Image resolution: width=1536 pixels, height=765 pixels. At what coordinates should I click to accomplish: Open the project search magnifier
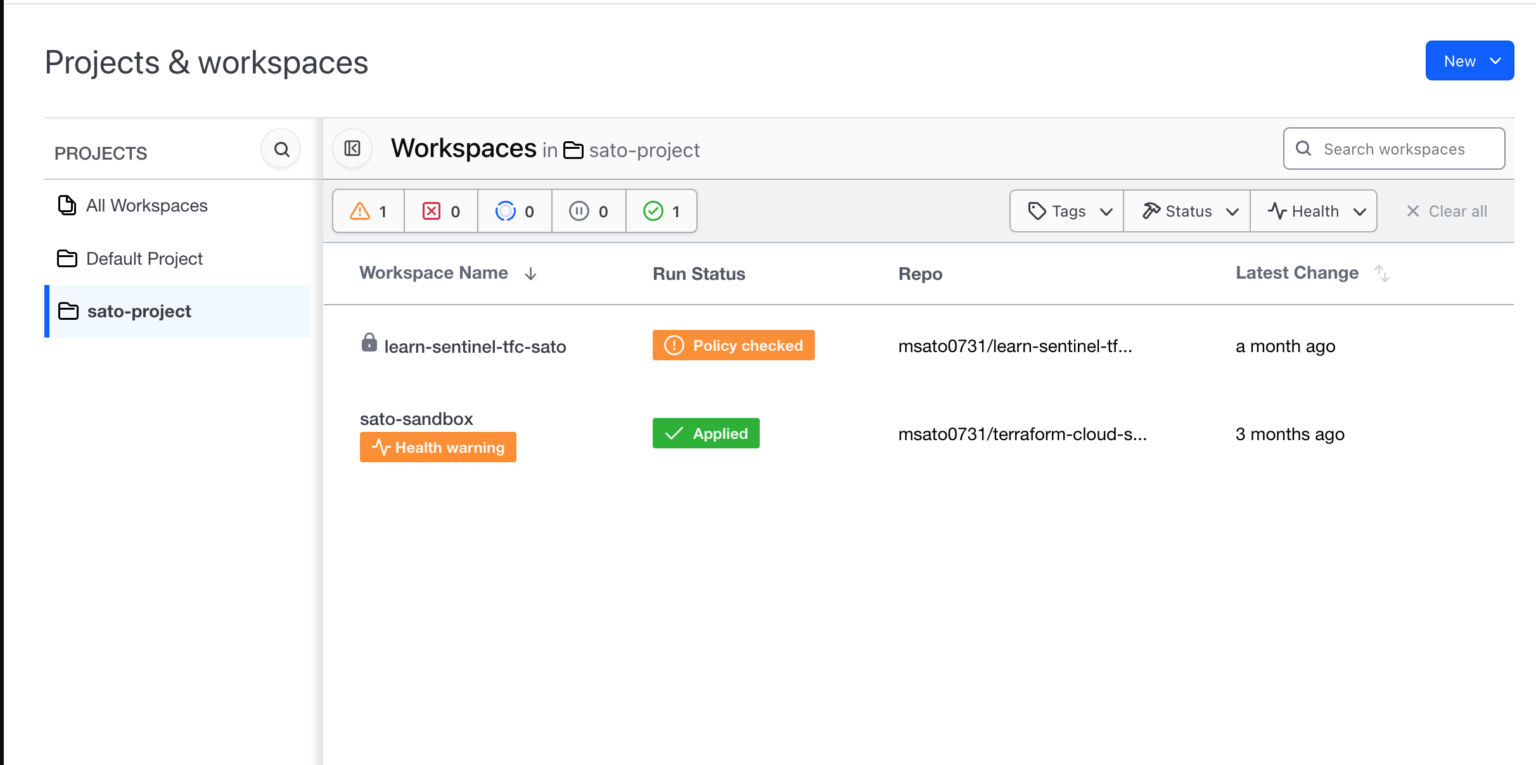point(281,148)
